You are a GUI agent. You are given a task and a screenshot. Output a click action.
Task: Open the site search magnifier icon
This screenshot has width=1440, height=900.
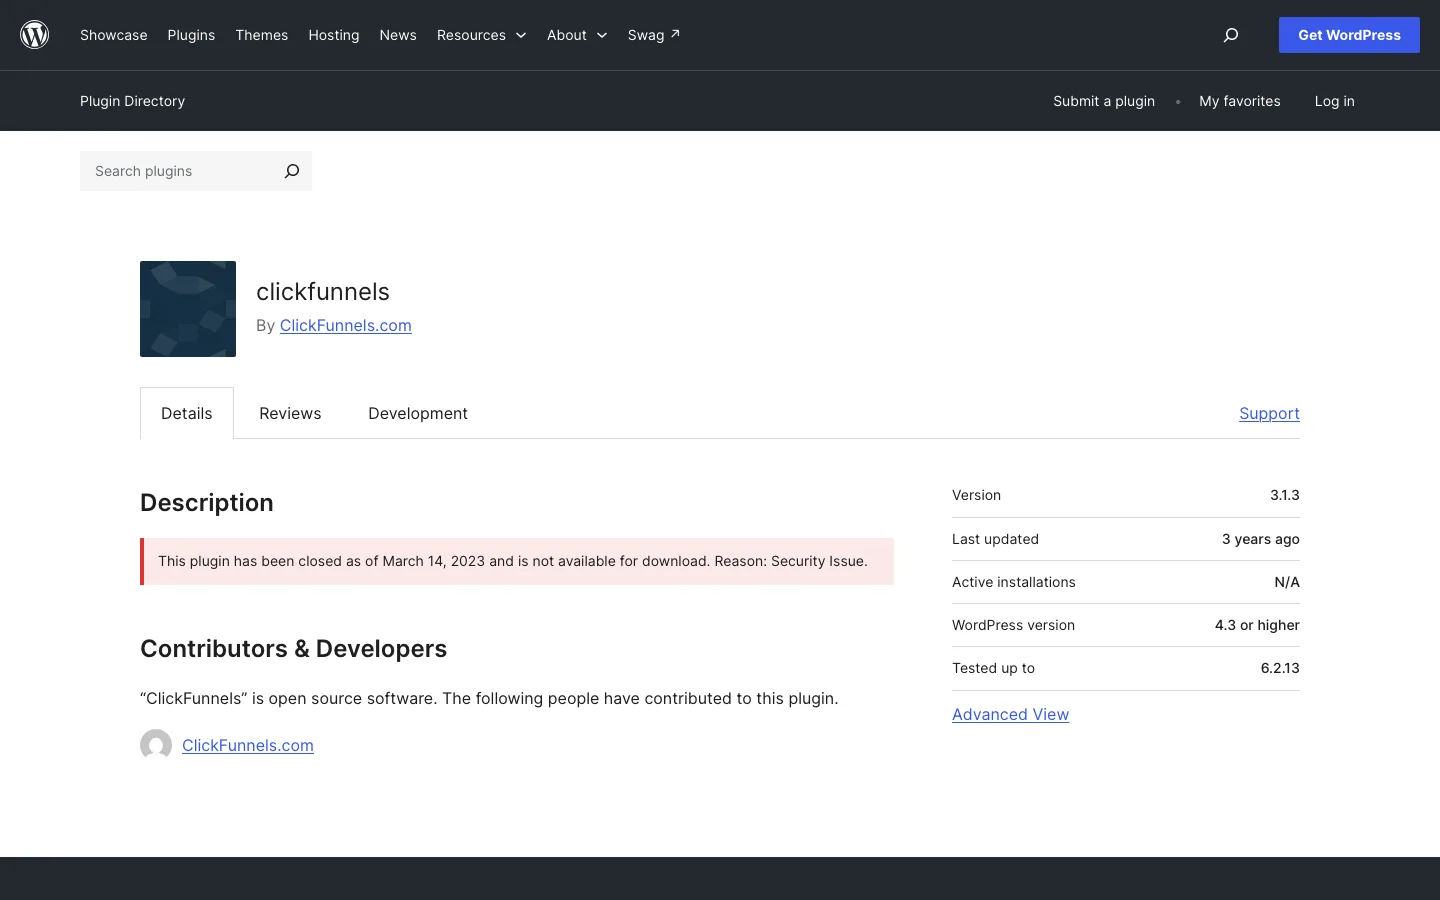[x=1231, y=35]
